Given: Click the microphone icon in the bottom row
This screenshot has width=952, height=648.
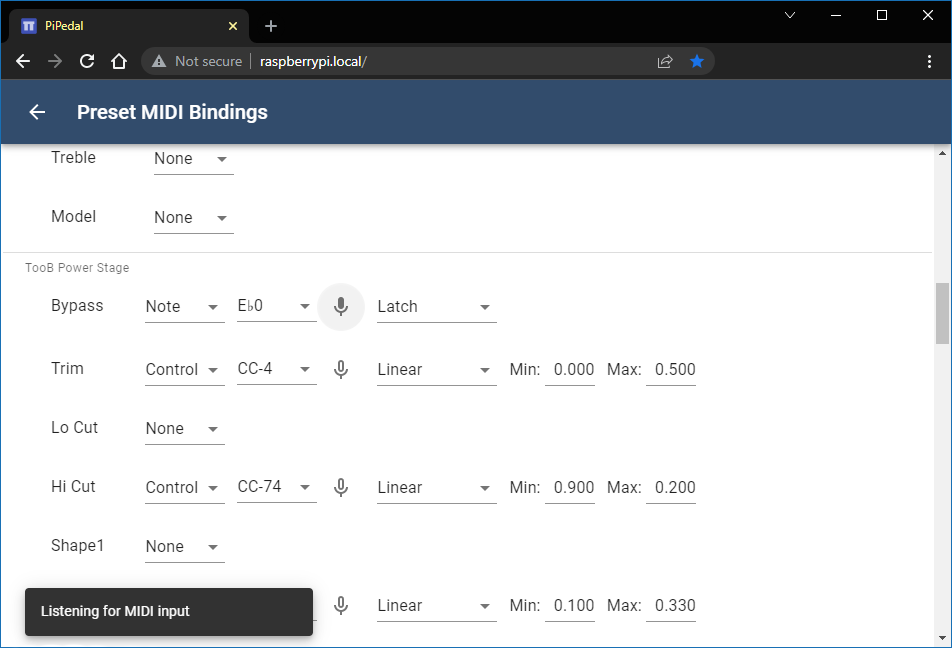Looking at the screenshot, I should click(x=341, y=605).
